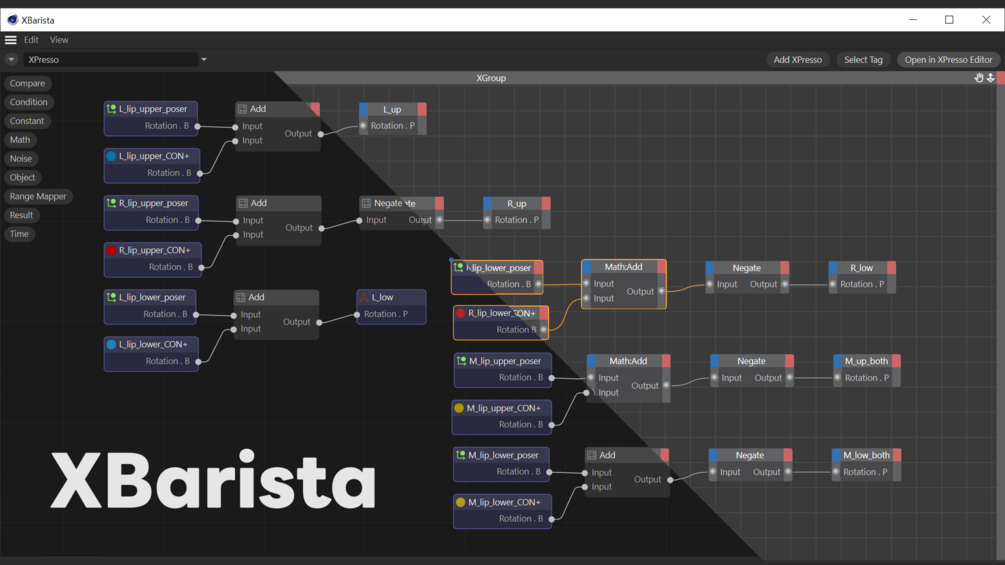This screenshot has height=565, width=1005.
Task: Click the blue L_lip_upper_CON+ node icon
Action: tap(112, 156)
